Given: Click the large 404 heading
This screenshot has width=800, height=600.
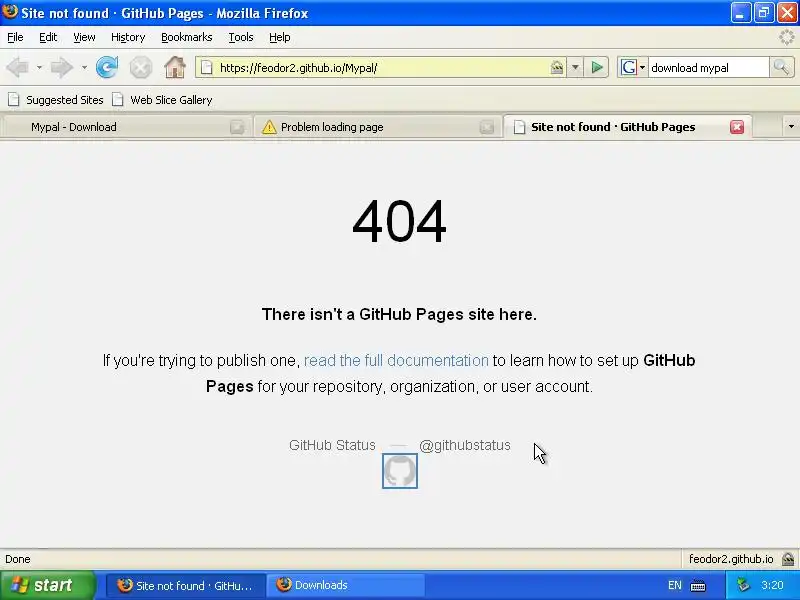Looking at the screenshot, I should tap(399, 222).
